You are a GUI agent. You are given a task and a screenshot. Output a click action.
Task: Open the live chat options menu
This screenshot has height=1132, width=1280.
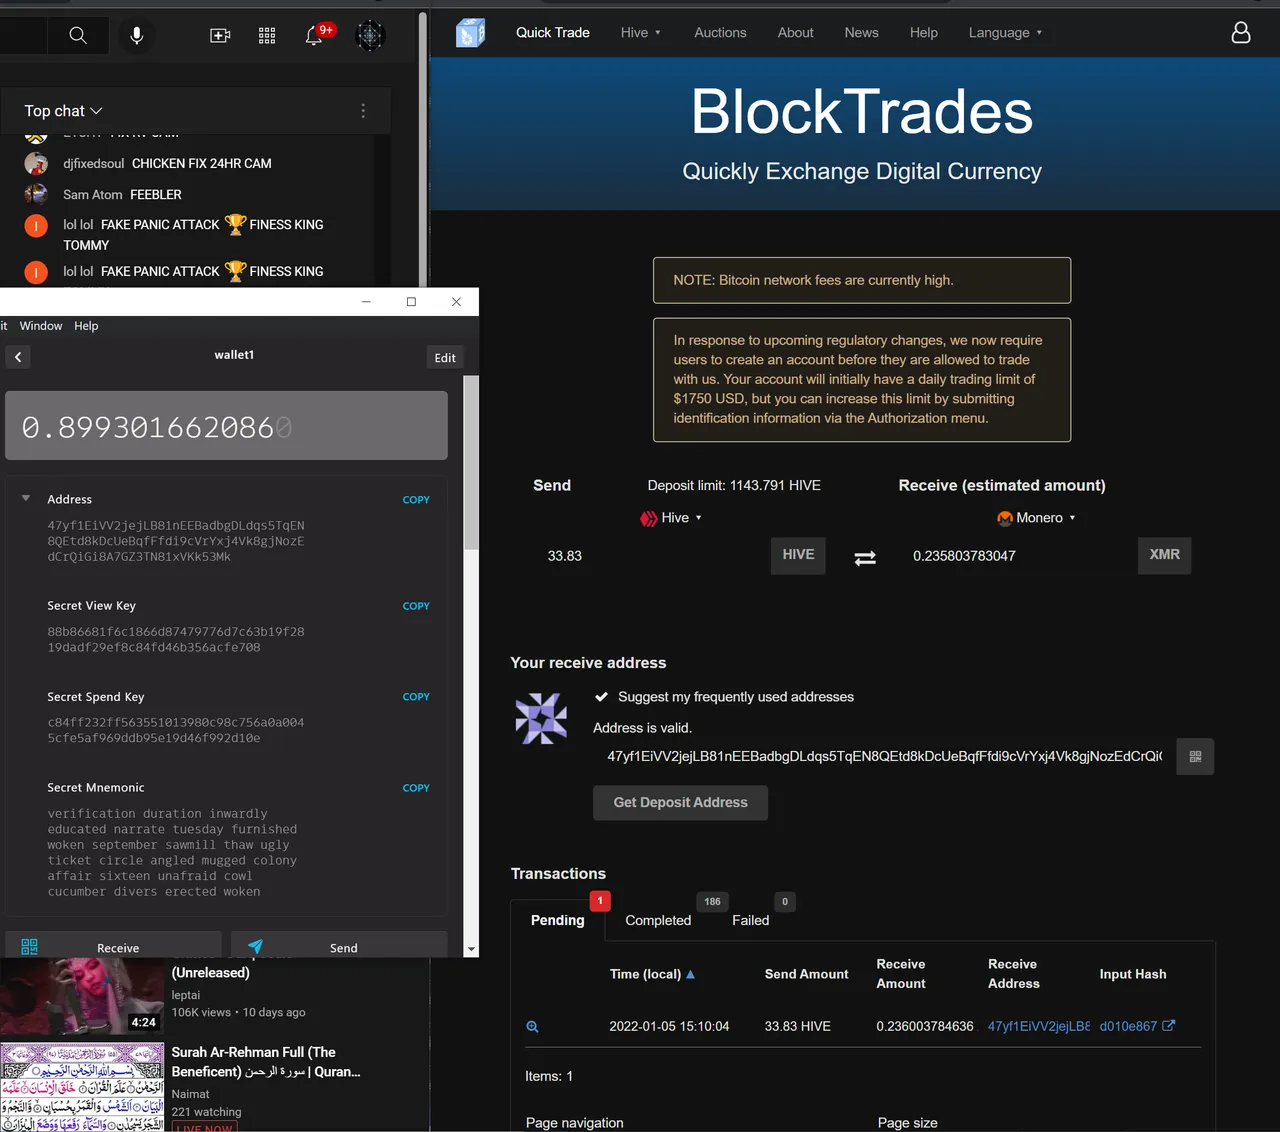pyautogui.click(x=363, y=111)
